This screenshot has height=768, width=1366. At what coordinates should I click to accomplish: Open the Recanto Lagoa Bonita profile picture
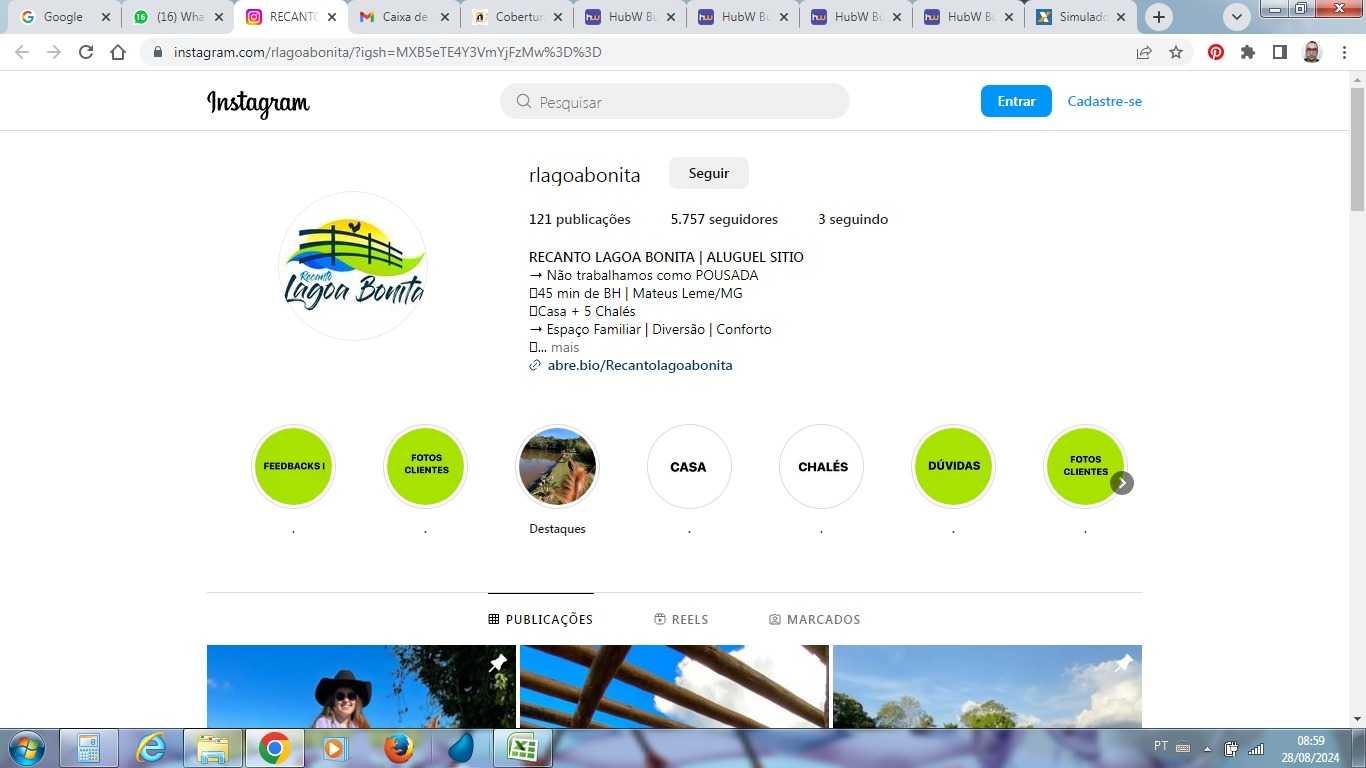[x=353, y=266]
